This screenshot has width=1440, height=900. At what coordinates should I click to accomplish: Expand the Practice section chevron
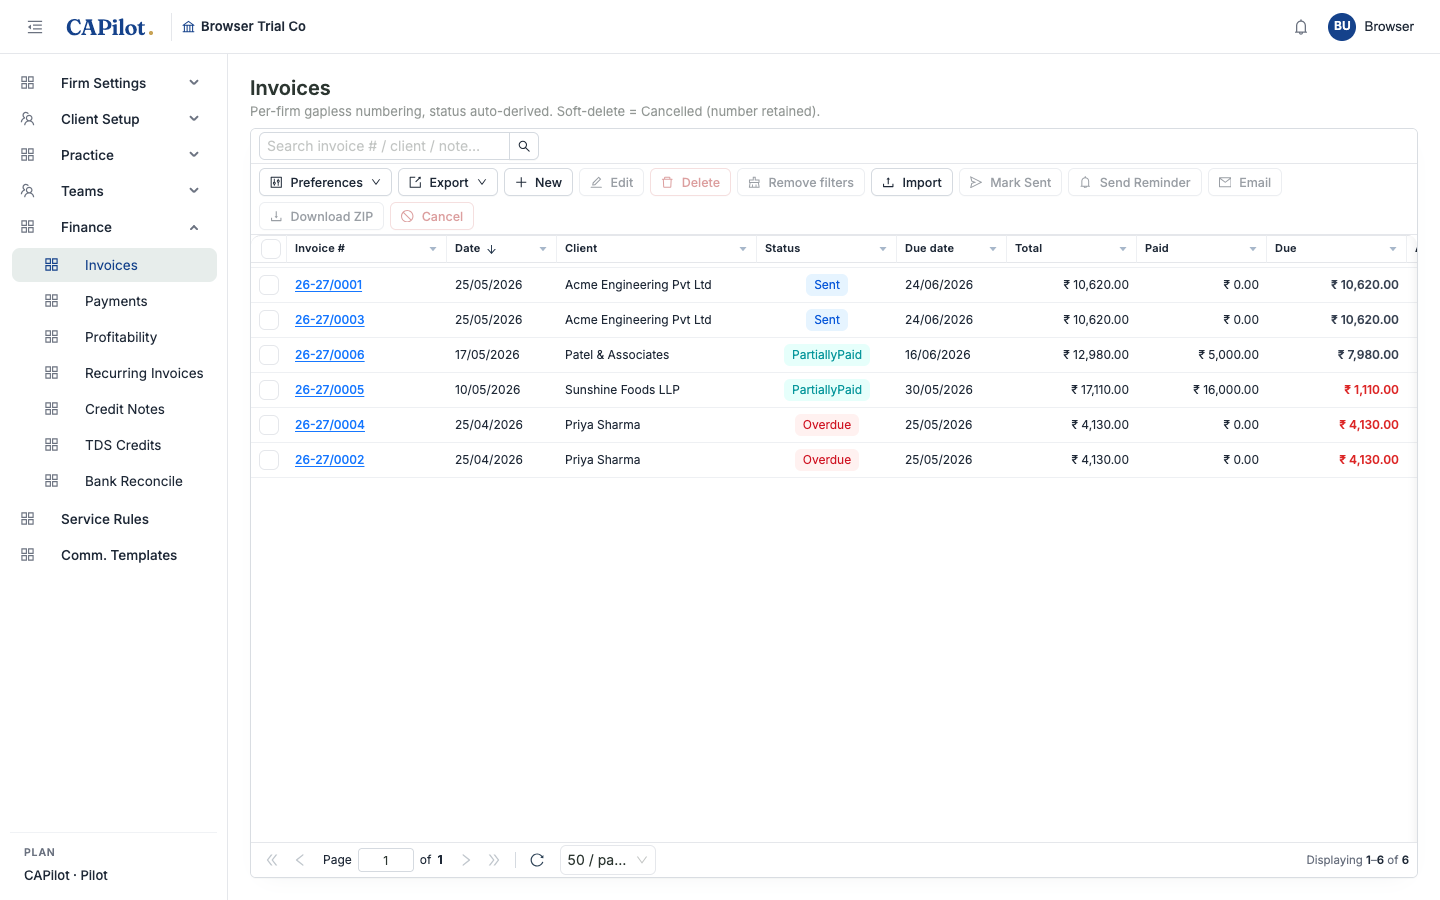[194, 155]
